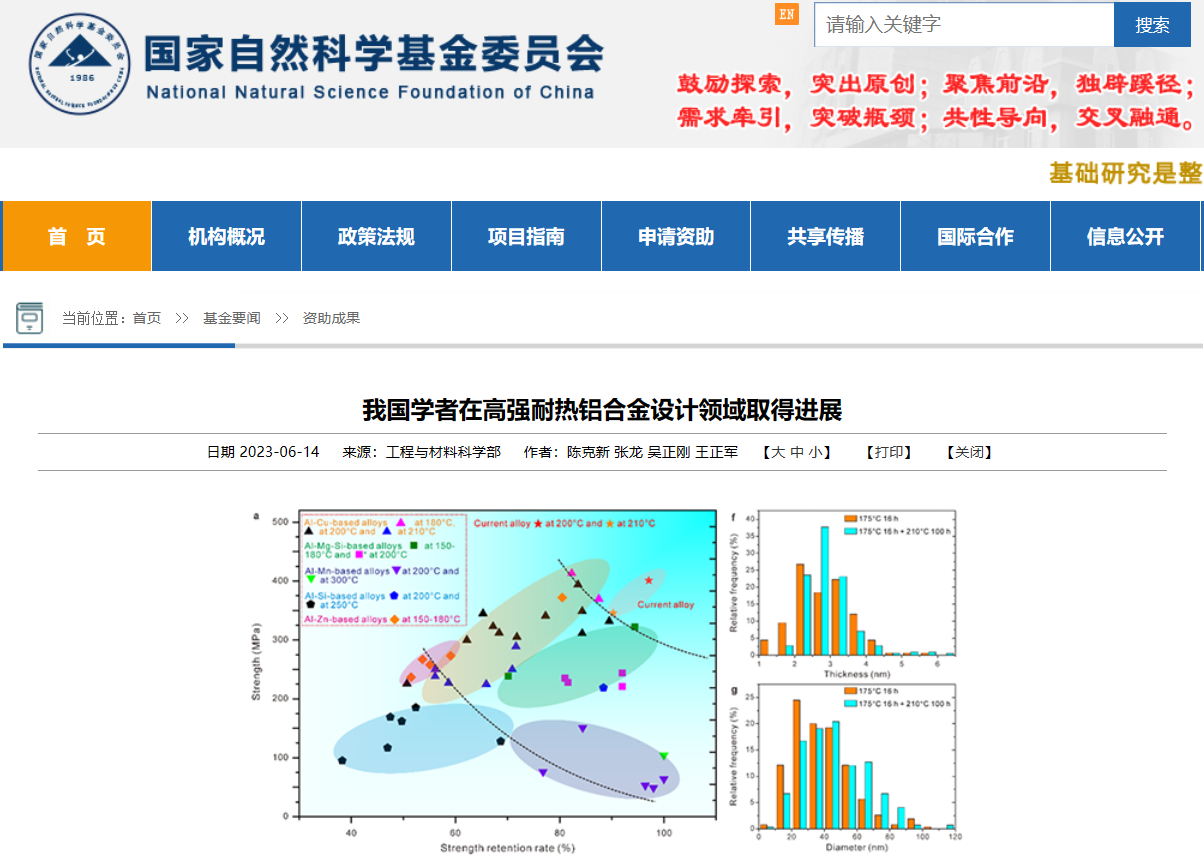Screen dimensions: 1204x858
Task: Open the 首页 home tab
Action: [77, 237]
